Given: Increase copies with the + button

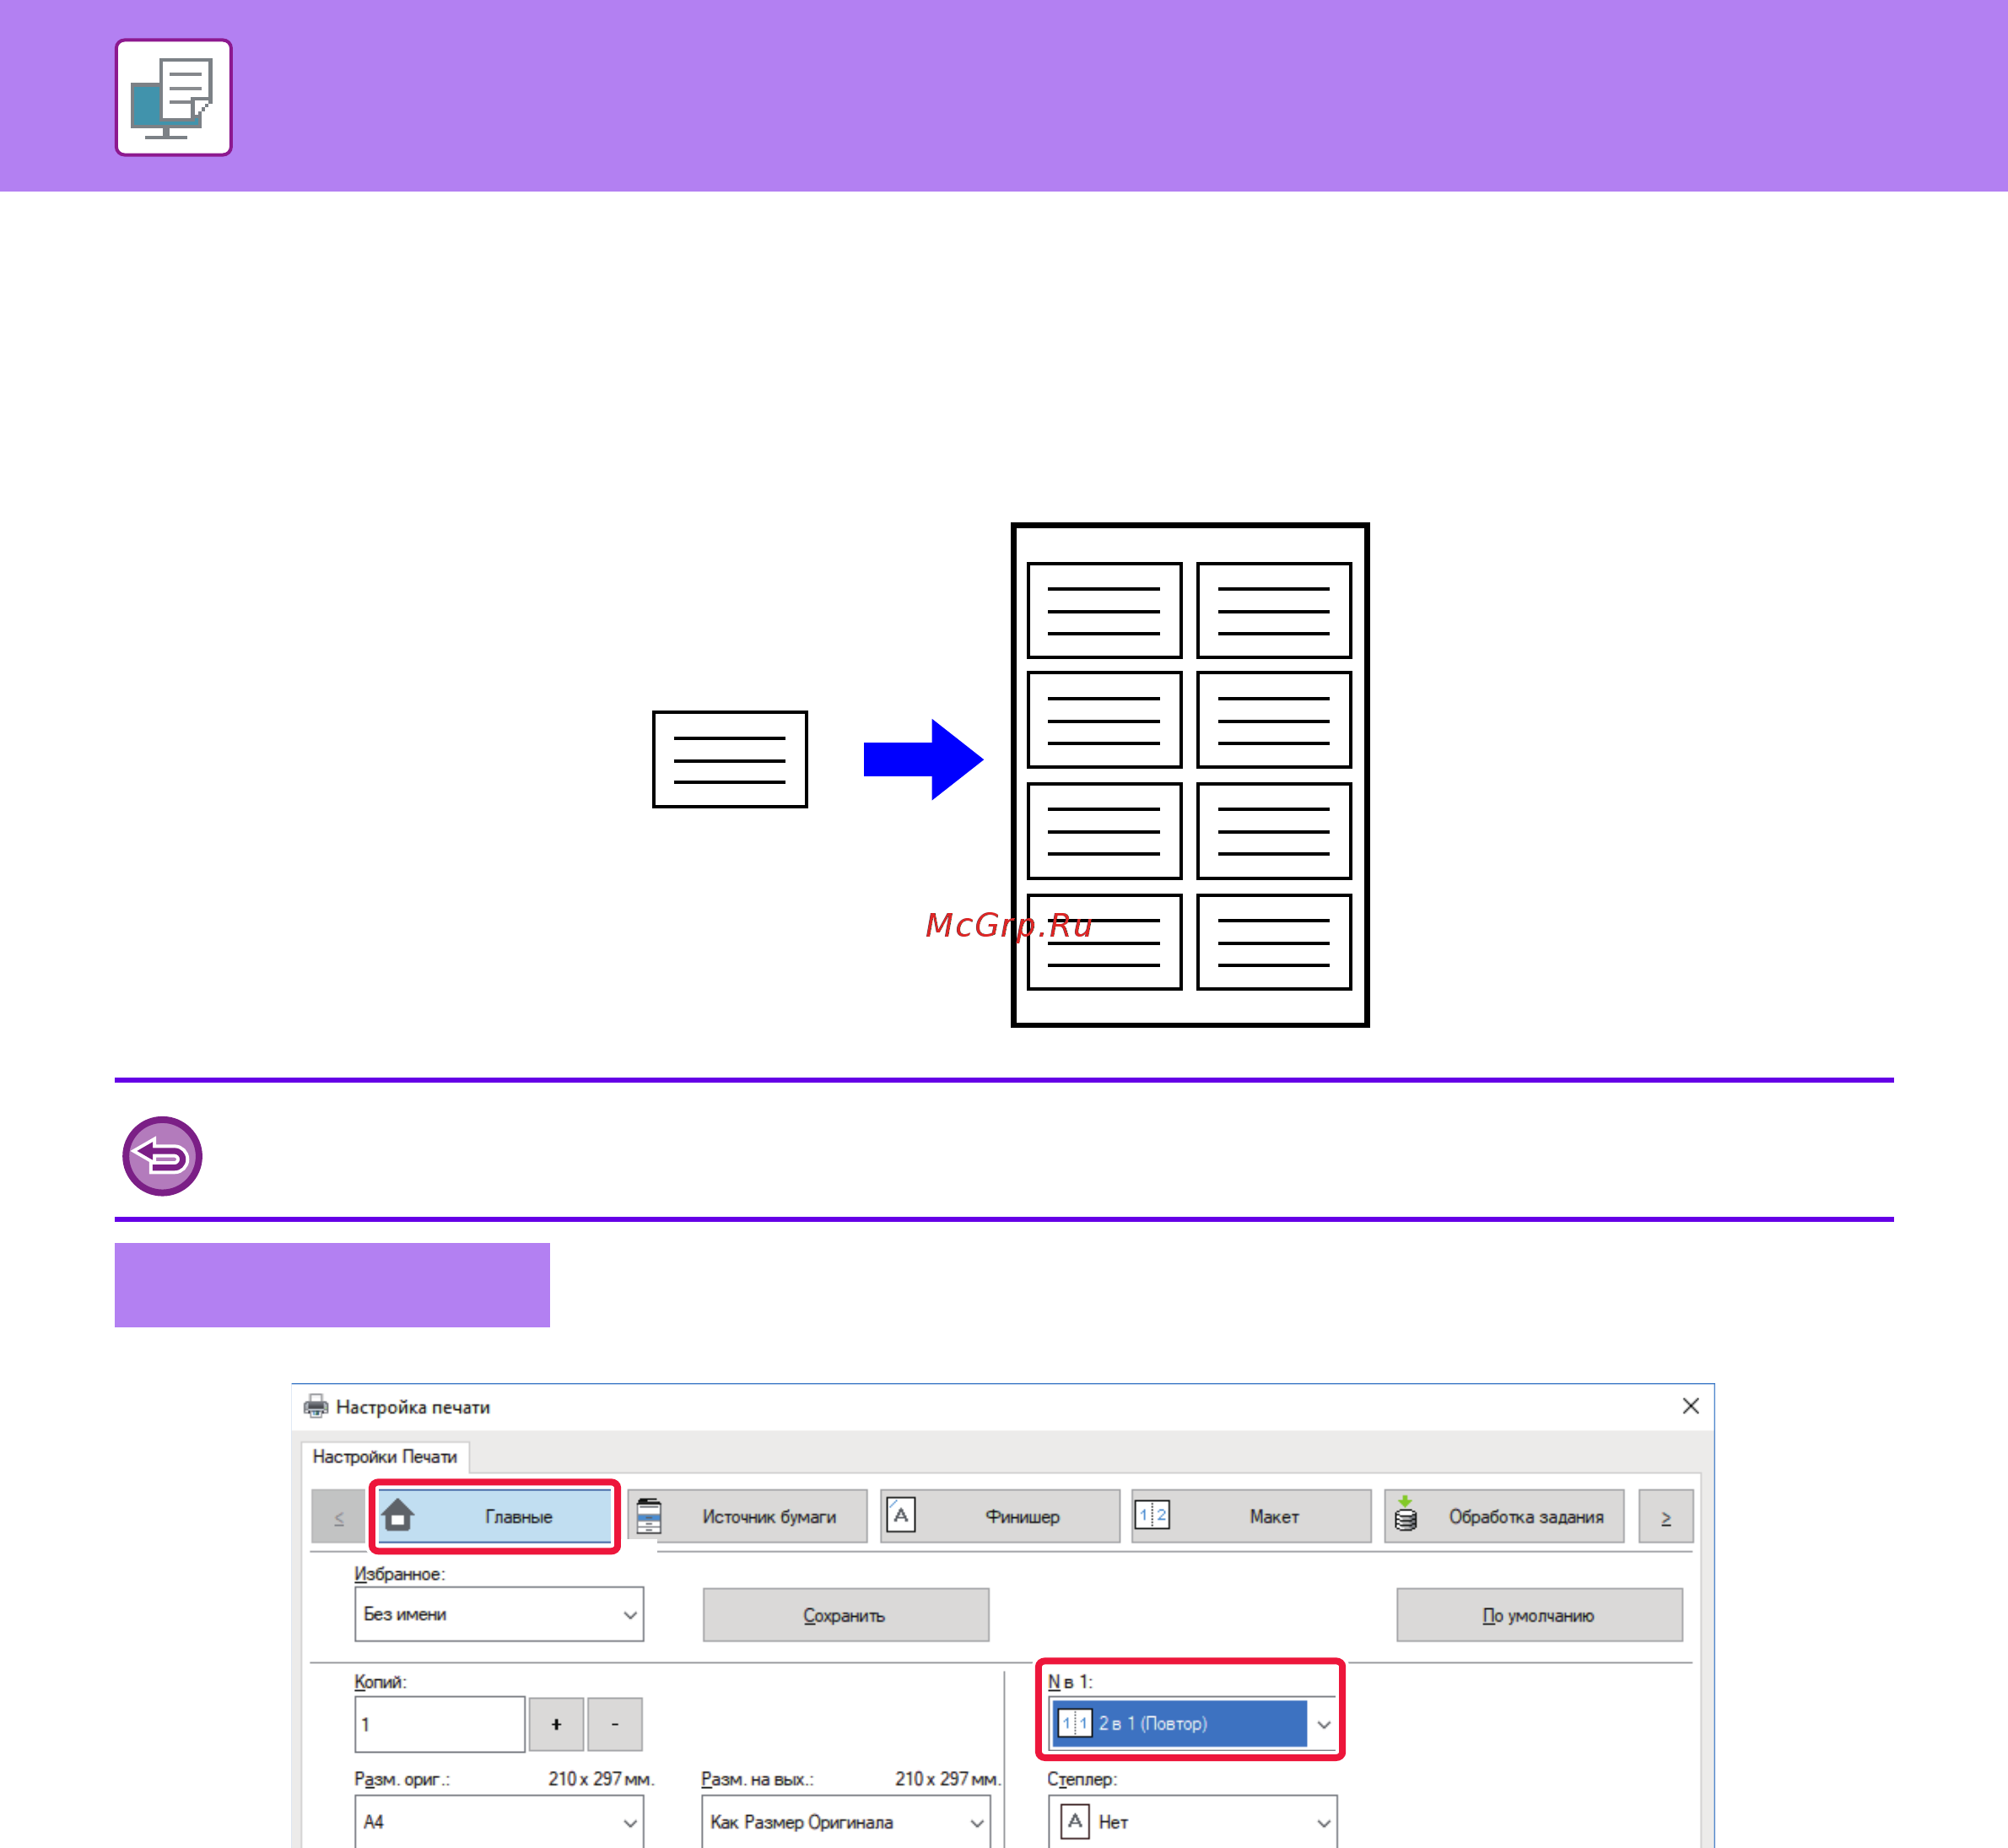Looking at the screenshot, I should click(556, 1724).
